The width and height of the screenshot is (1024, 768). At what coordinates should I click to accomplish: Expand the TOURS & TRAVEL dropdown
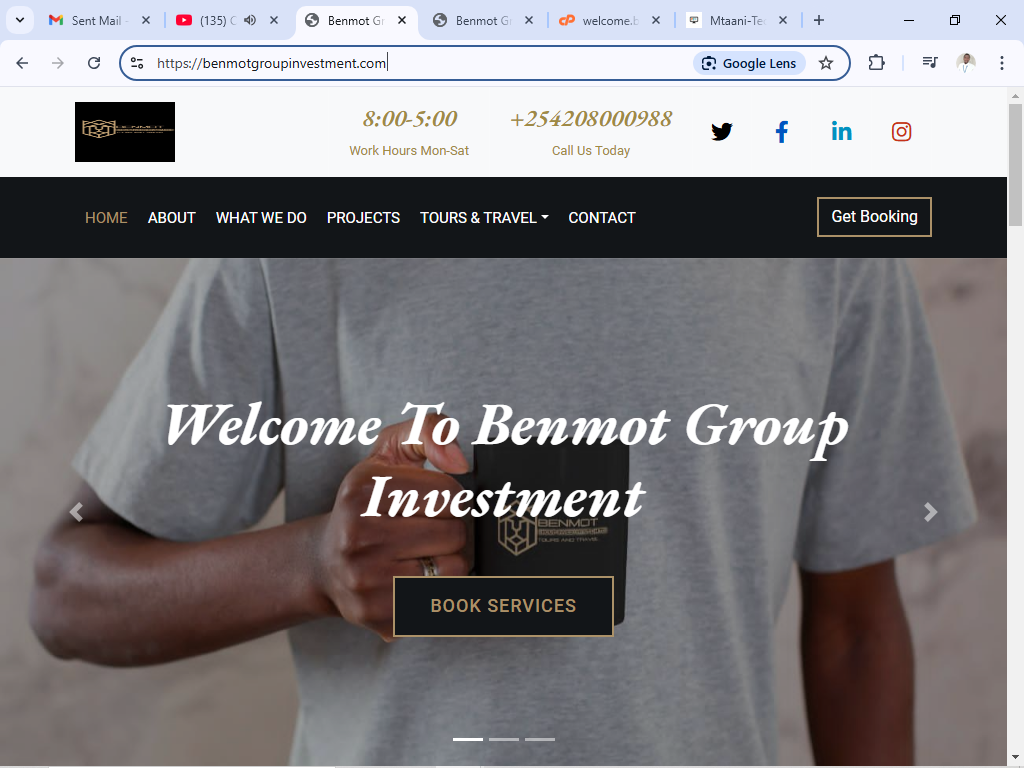tap(484, 217)
